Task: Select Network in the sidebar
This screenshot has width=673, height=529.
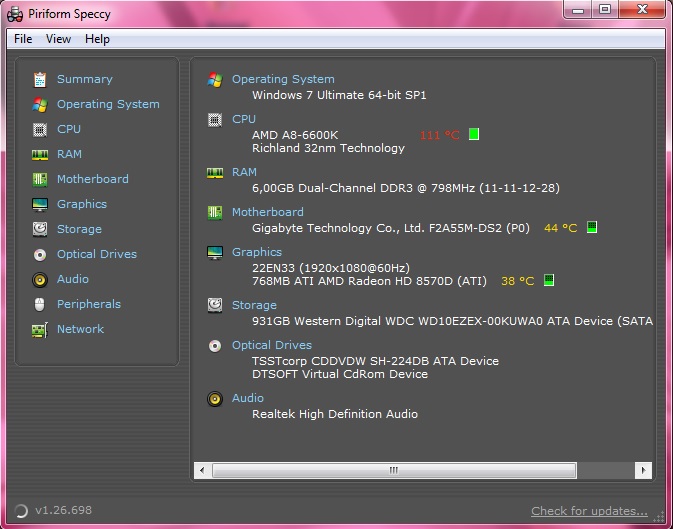Action: click(80, 329)
